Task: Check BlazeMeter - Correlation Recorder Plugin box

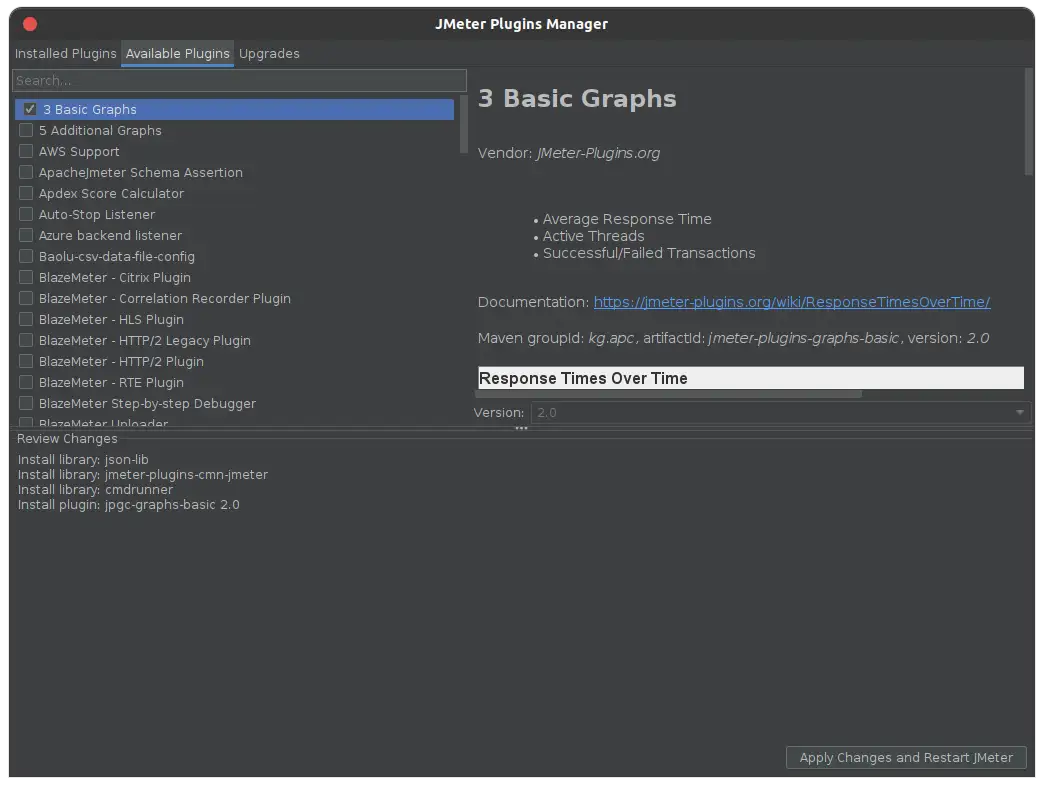Action: coord(26,298)
